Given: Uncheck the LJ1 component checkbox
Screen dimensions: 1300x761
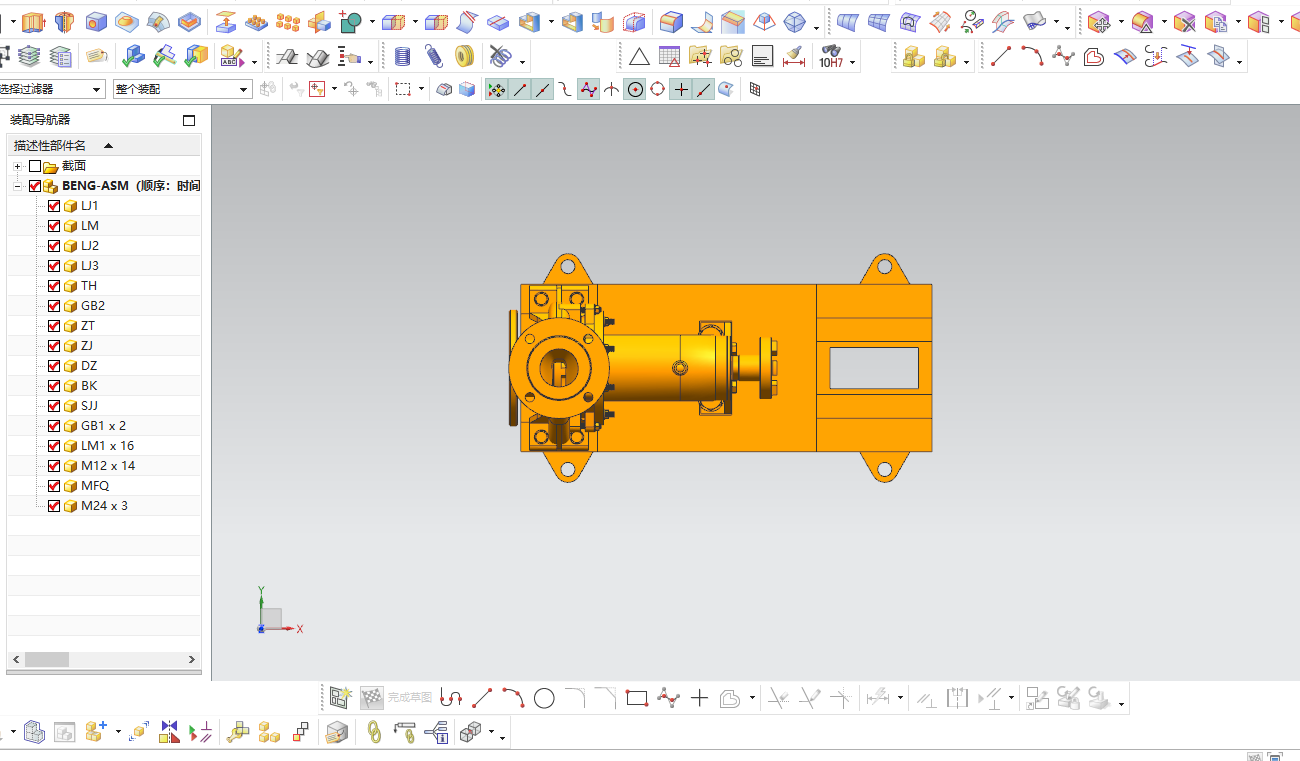Looking at the screenshot, I should pos(54,206).
